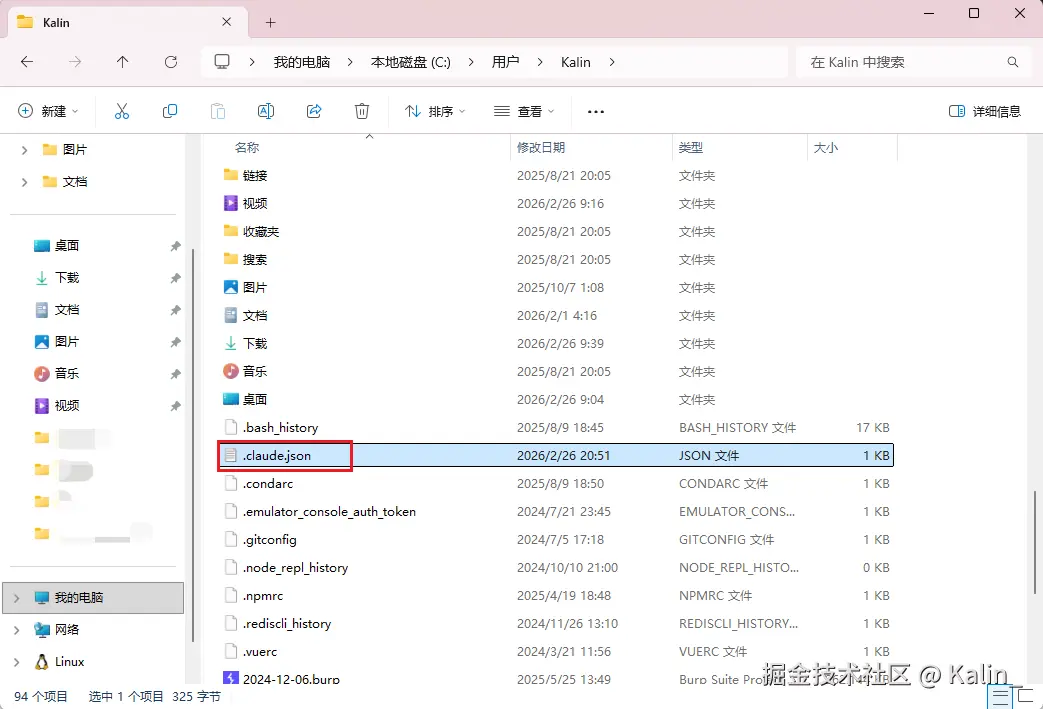Open the three-dots more options menu
This screenshot has height=709, width=1043.
point(596,112)
